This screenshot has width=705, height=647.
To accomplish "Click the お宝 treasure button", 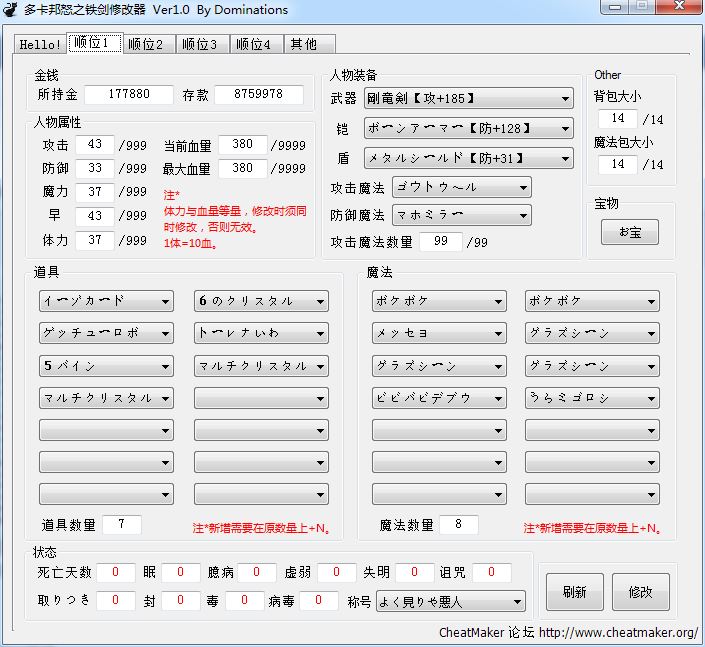I will [x=630, y=232].
